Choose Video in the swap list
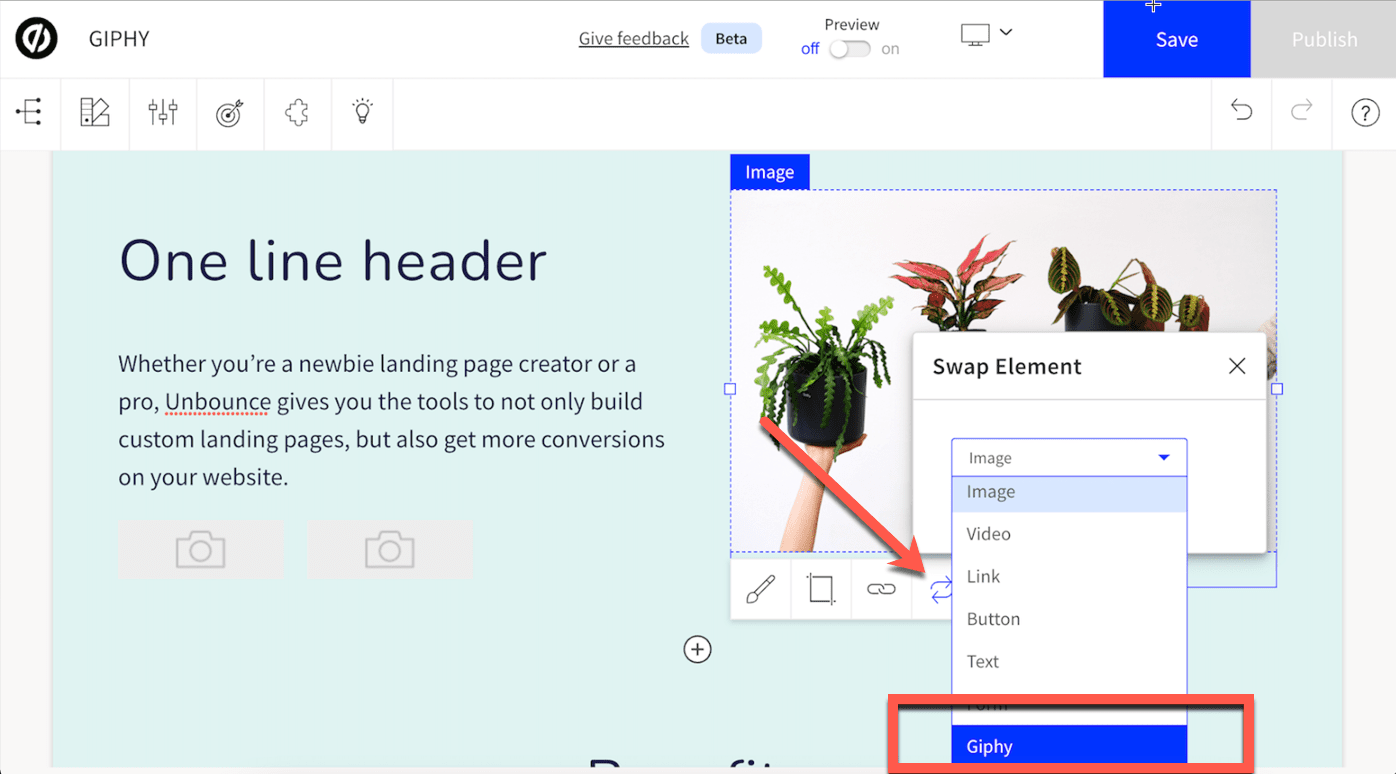Image resolution: width=1396 pixels, height=774 pixels. click(x=1069, y=534)
